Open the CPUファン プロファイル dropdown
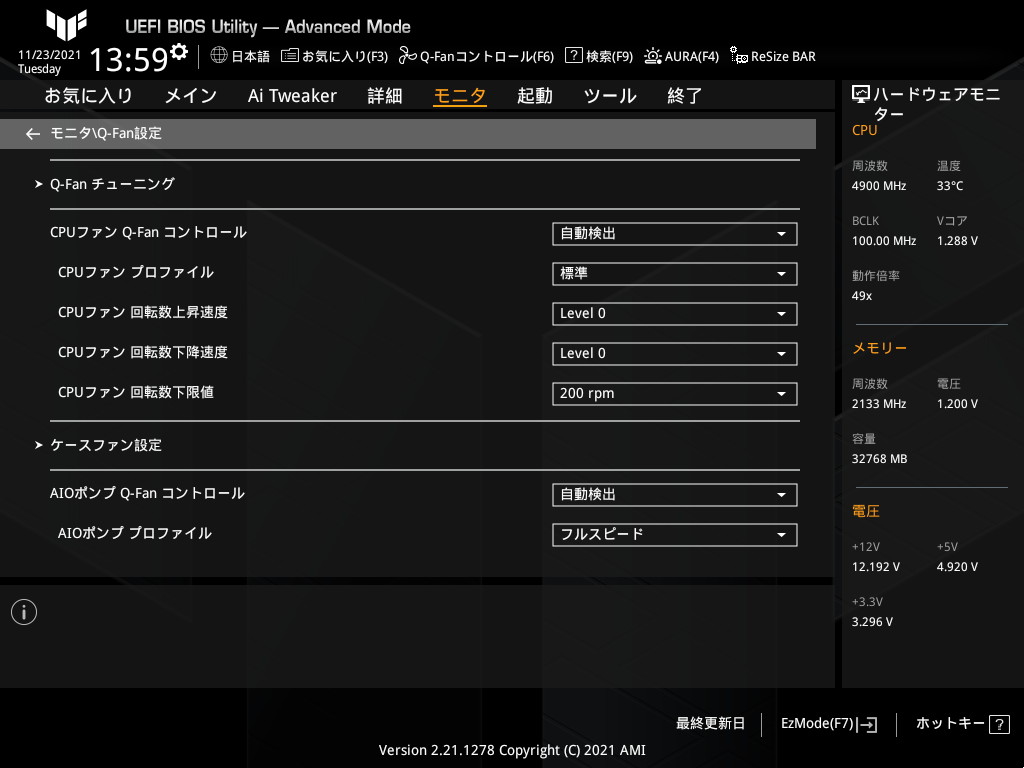Screen dimensions: 1024x768 675,274
